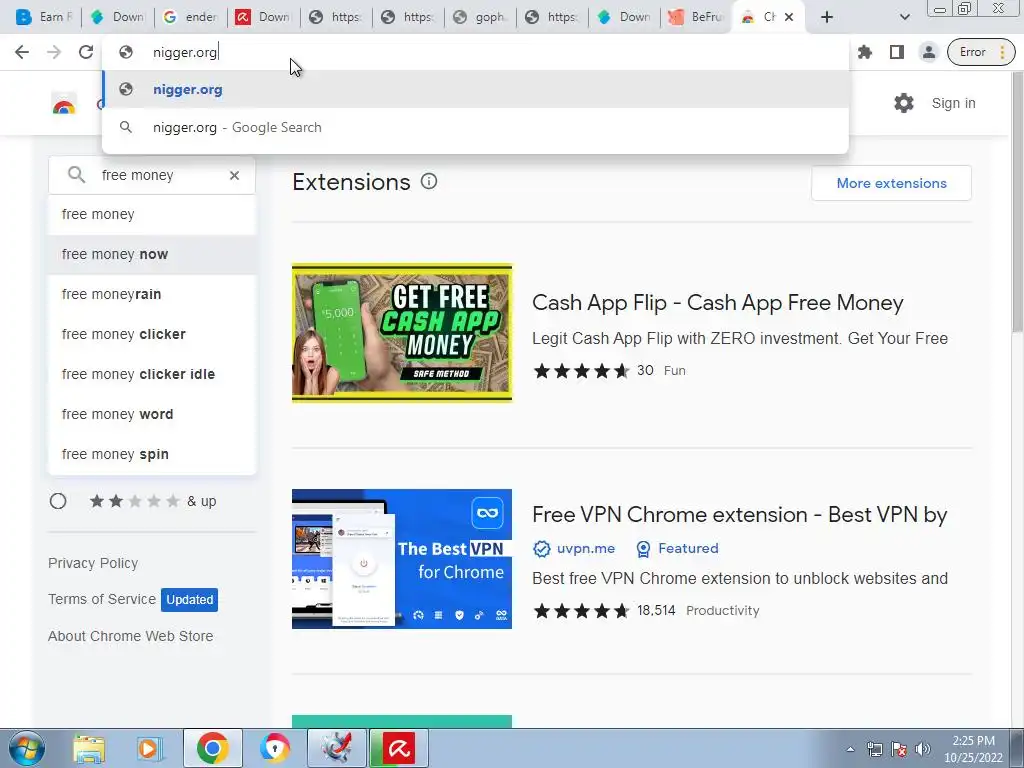The width and height of the screenshot is (1024, 768).
Task: Switch to the 'goph' tab
Action: [481, 17]
